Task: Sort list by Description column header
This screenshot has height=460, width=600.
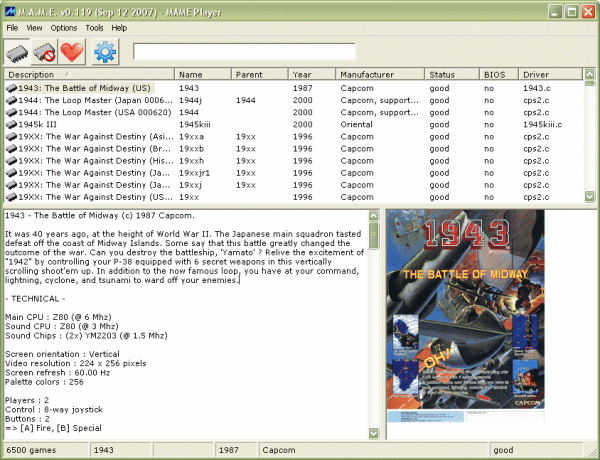Action: point(89,74)
